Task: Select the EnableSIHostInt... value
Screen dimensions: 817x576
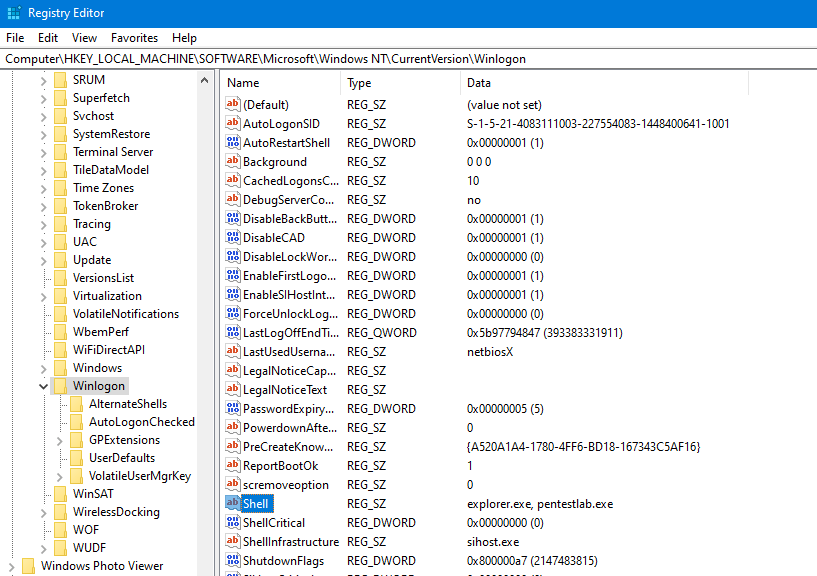Action: pyautogui.click(x=289, y=295)
